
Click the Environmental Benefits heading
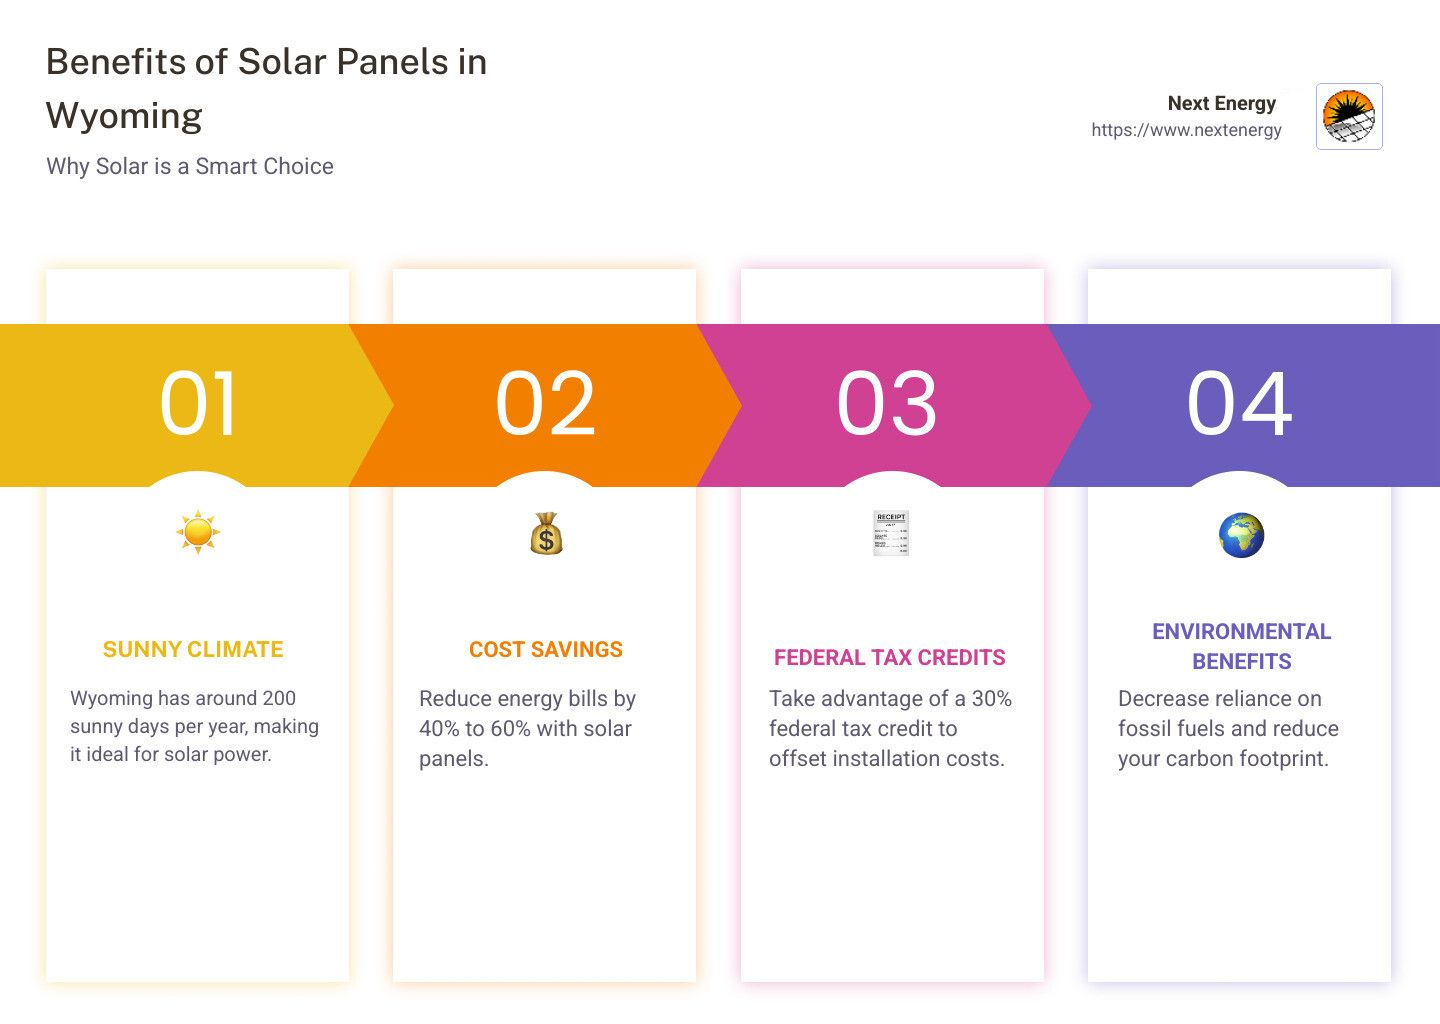click(1241, 646)
